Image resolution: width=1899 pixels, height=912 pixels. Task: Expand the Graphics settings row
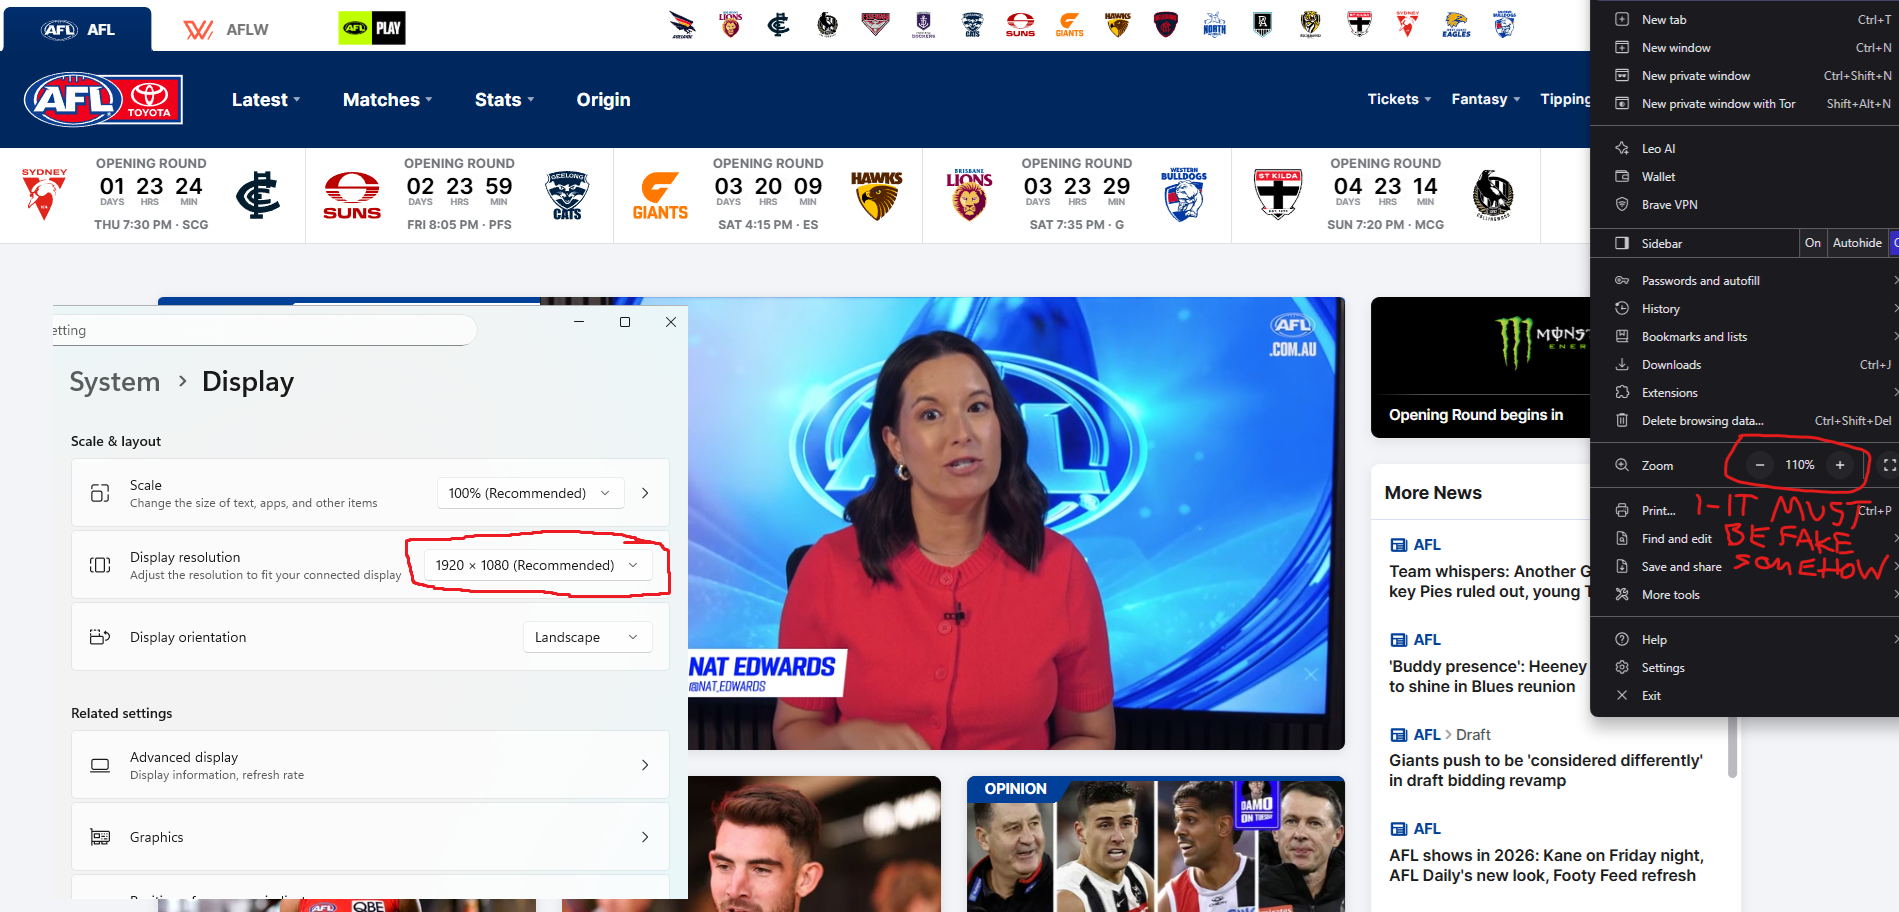(370, 837)
